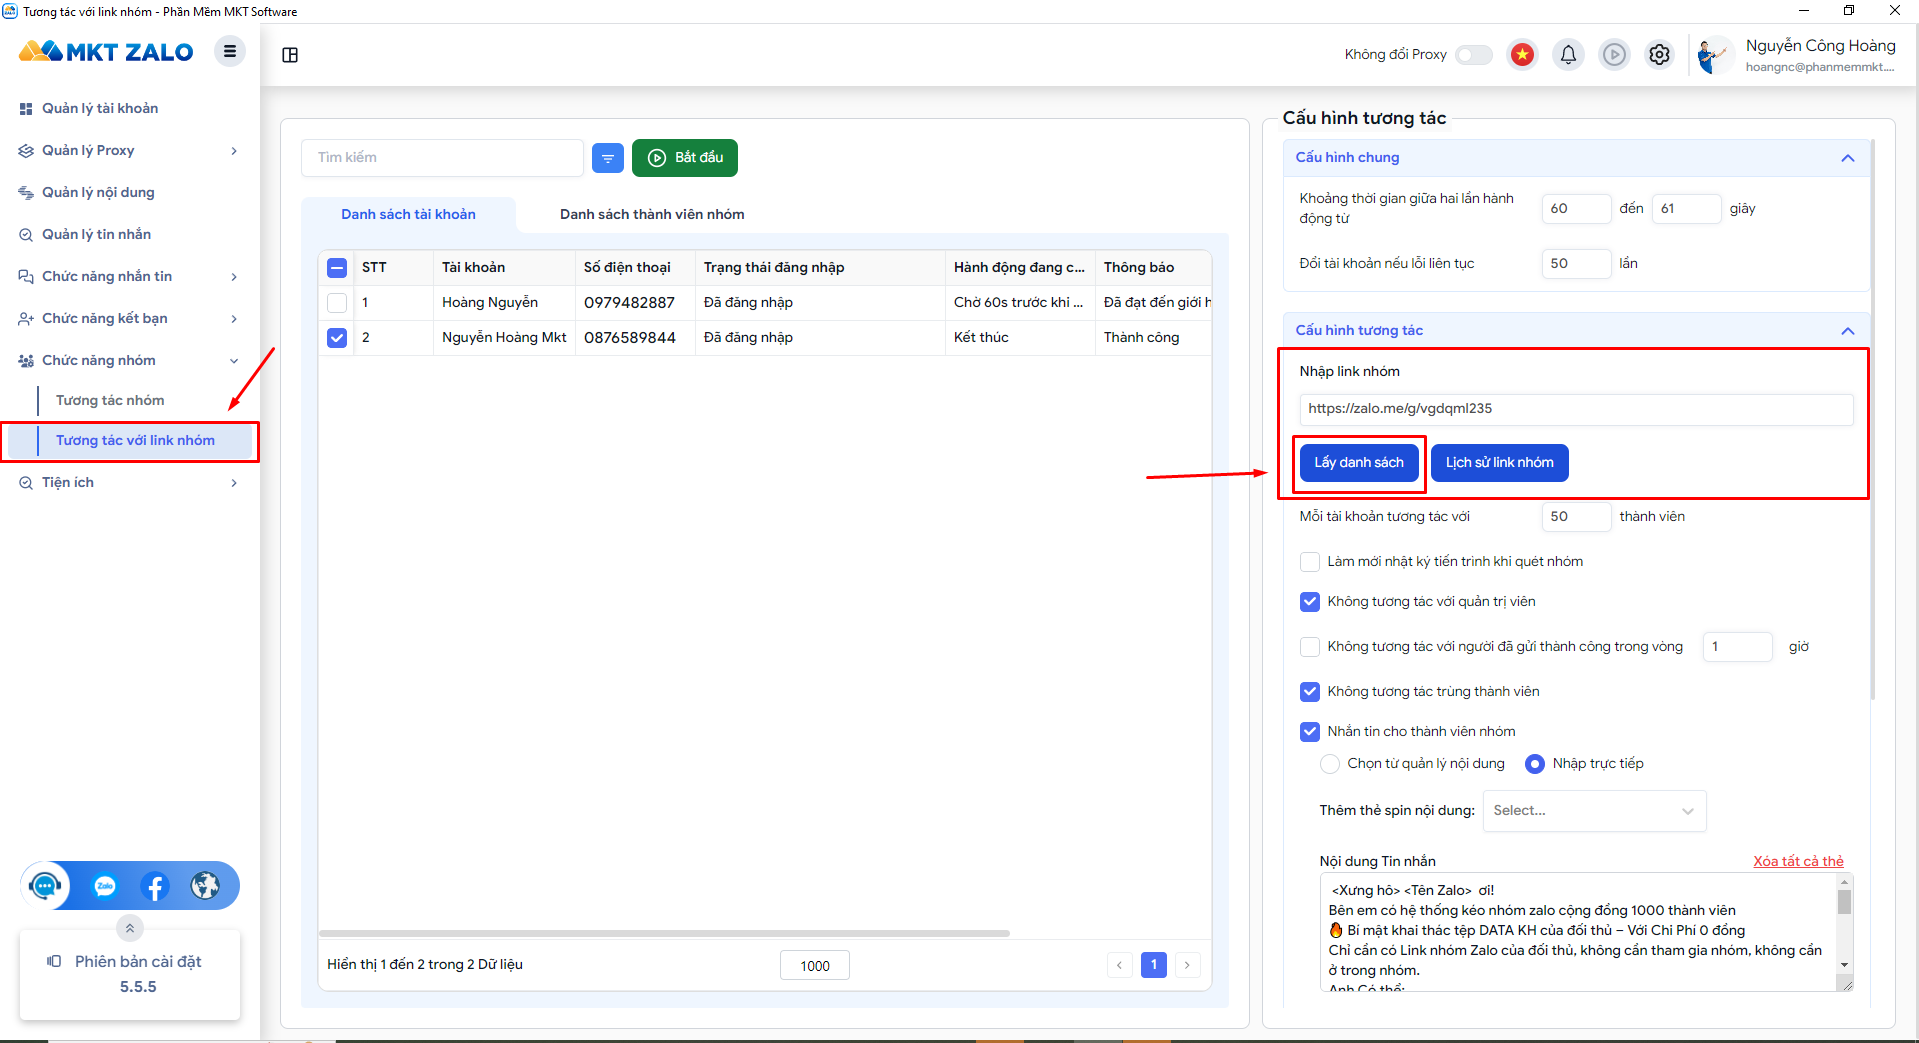
Task: Open the Facebook contact icon
Action: [155, 886]
